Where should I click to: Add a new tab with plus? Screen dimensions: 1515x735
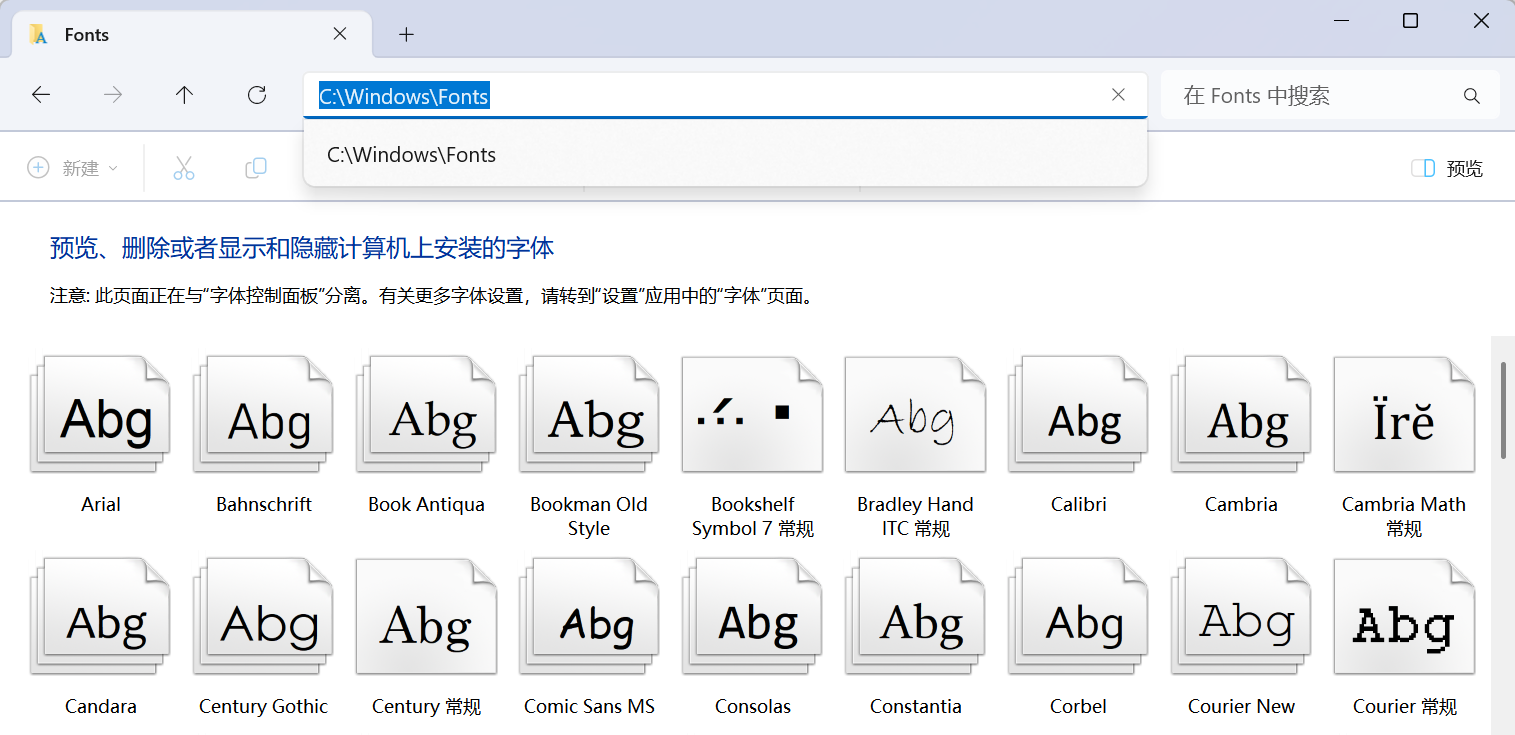406,34
